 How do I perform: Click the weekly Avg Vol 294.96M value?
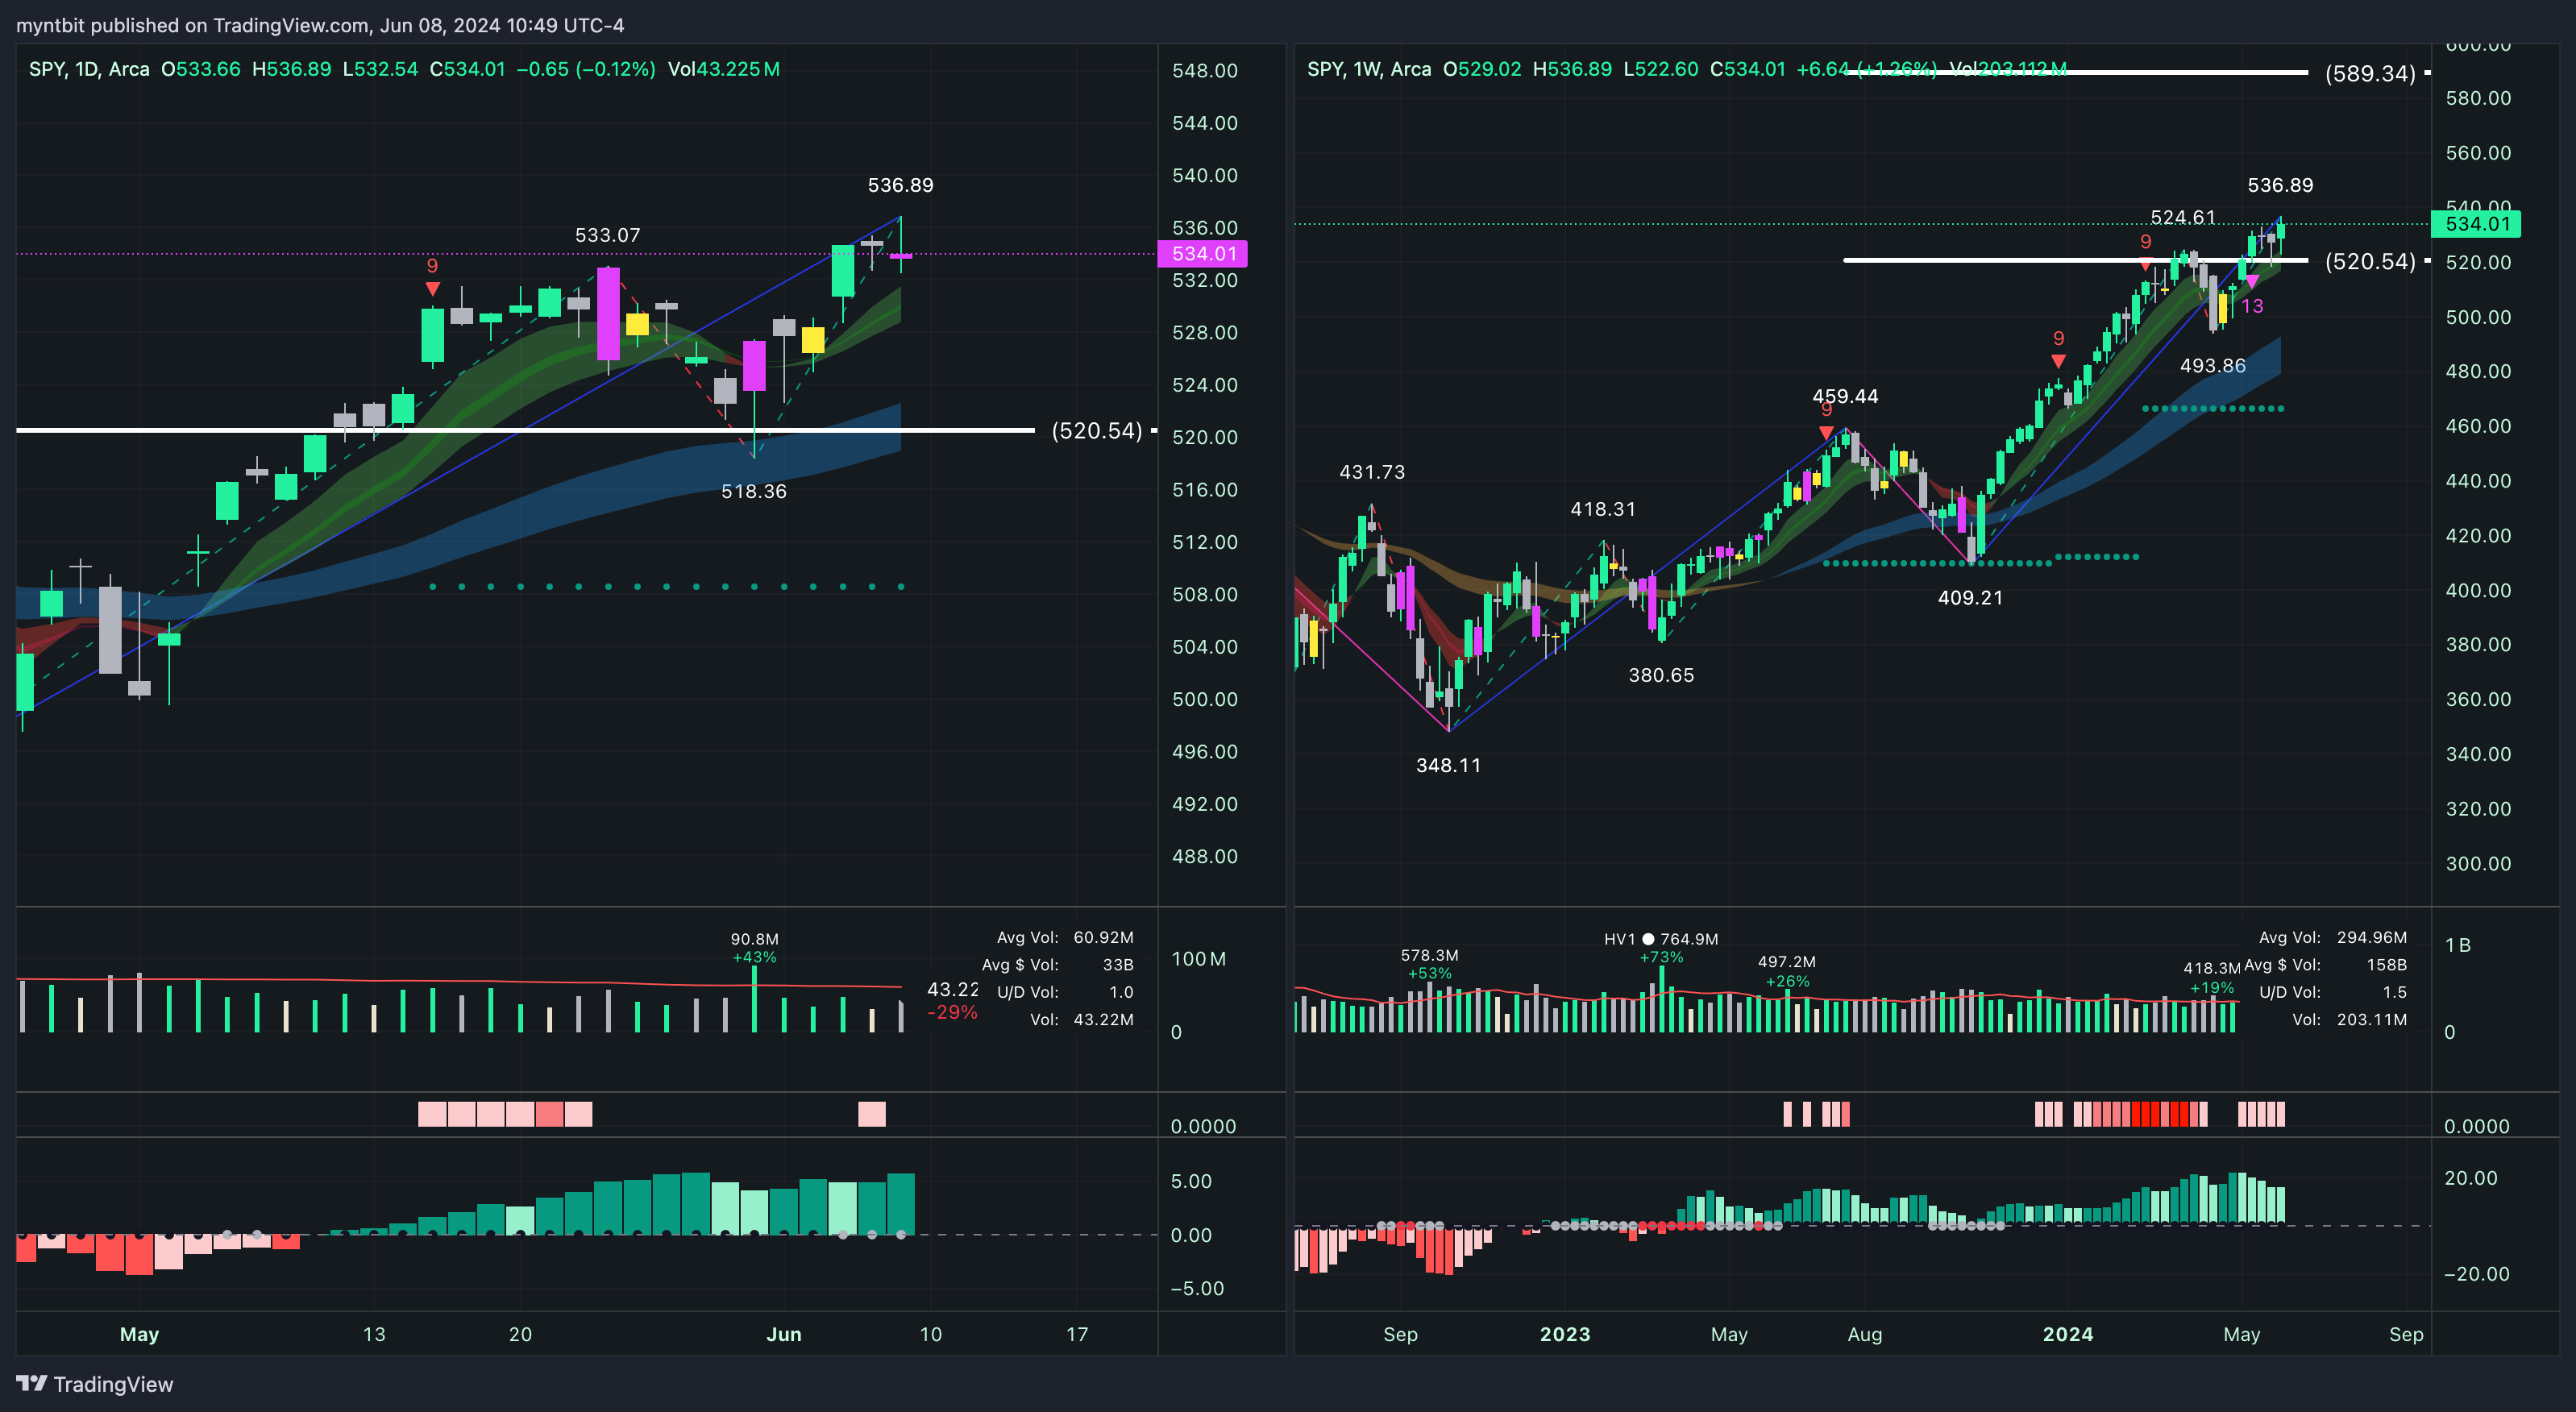pyautogui.click(x=2371, y=937)
